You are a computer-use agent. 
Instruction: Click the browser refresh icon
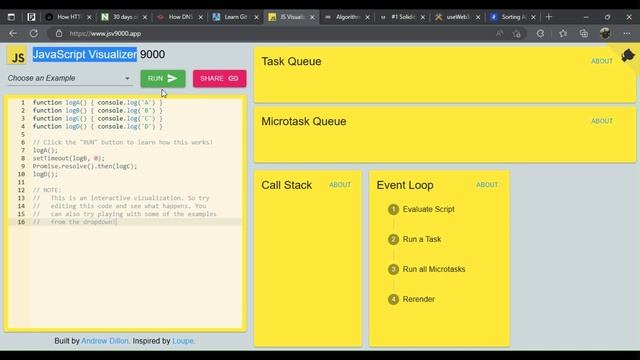(x=33, y=33)
